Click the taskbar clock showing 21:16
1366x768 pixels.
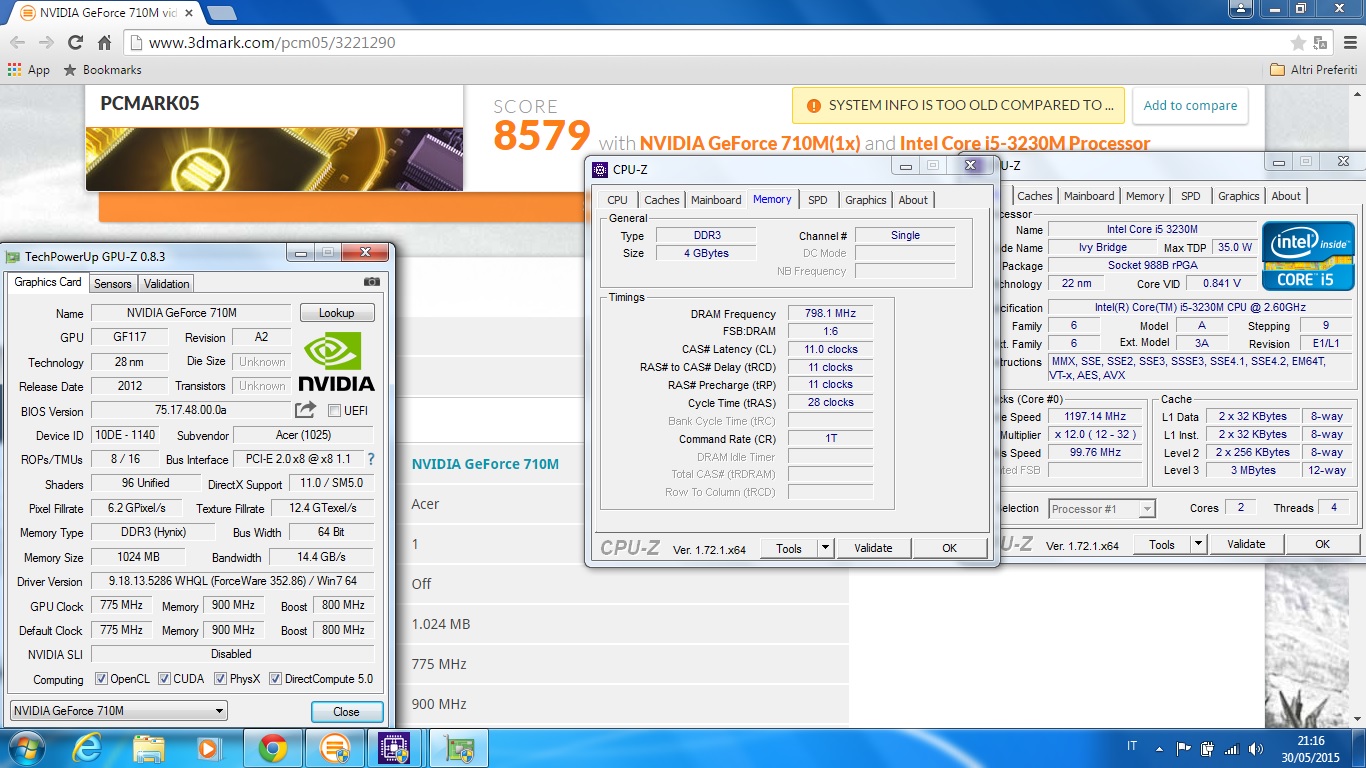pos(1309,741)
